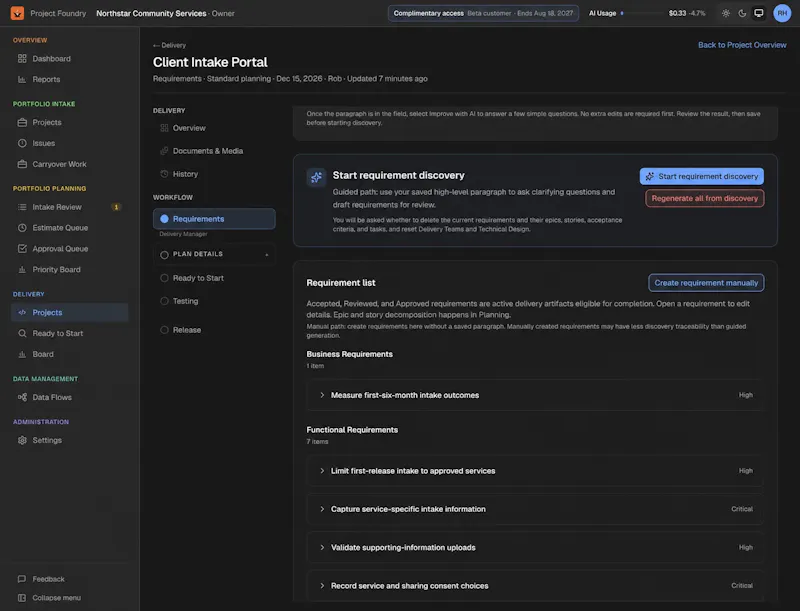Expand Record service and sharing consent choices
The image size is (800, 611).
coord(535,585)
